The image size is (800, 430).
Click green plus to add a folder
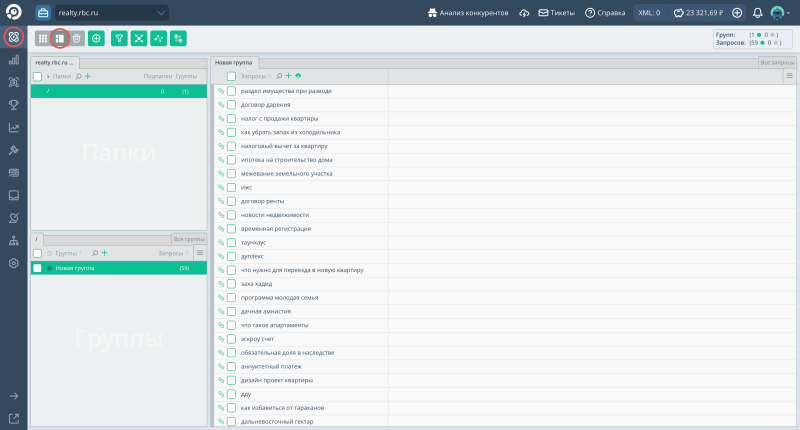click(x=88, y=76)
